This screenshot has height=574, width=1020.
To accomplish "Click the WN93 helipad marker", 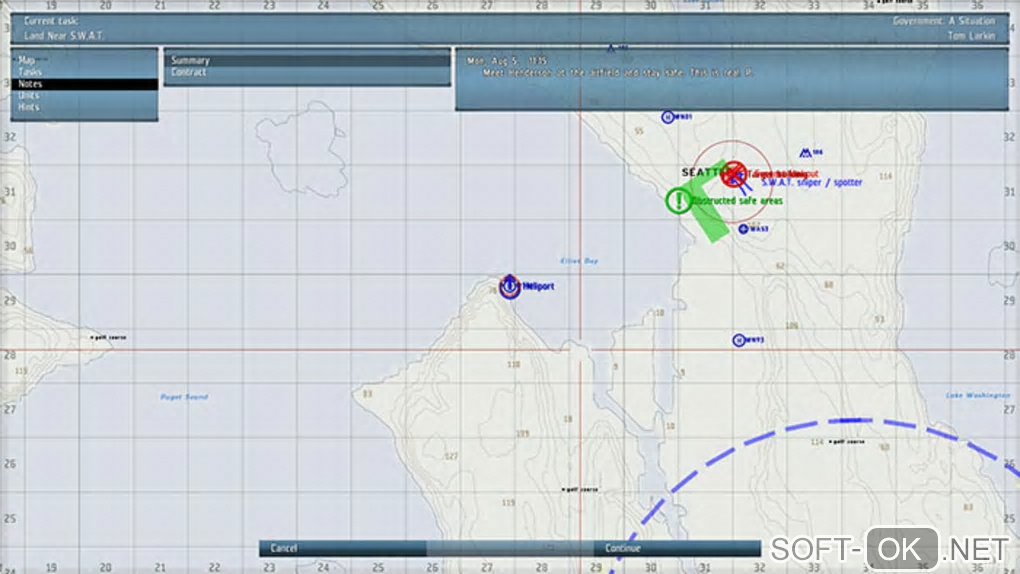I will coord(738,340).
